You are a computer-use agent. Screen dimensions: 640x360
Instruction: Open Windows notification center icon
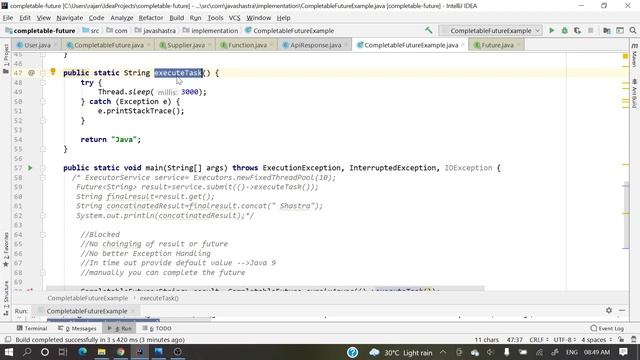click(x=623, y=352)
